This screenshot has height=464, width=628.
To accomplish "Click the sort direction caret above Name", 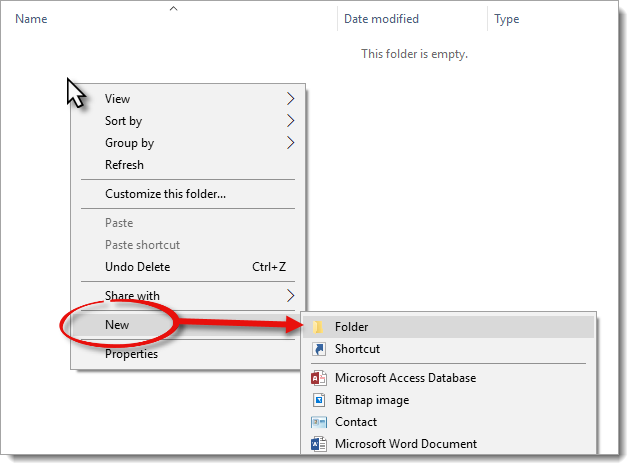I will coord(173,8).
